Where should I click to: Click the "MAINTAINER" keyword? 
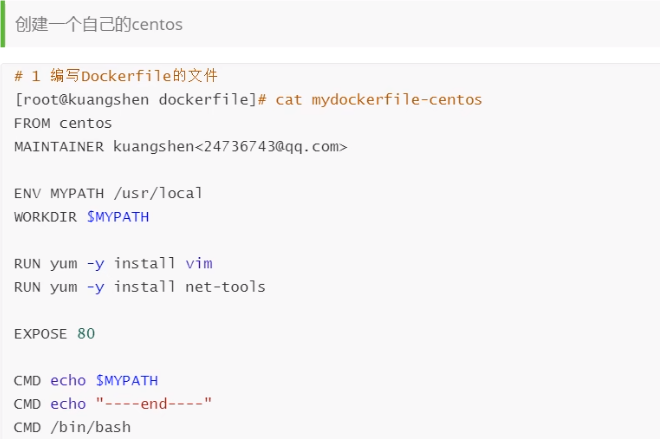tap(58, 146)
